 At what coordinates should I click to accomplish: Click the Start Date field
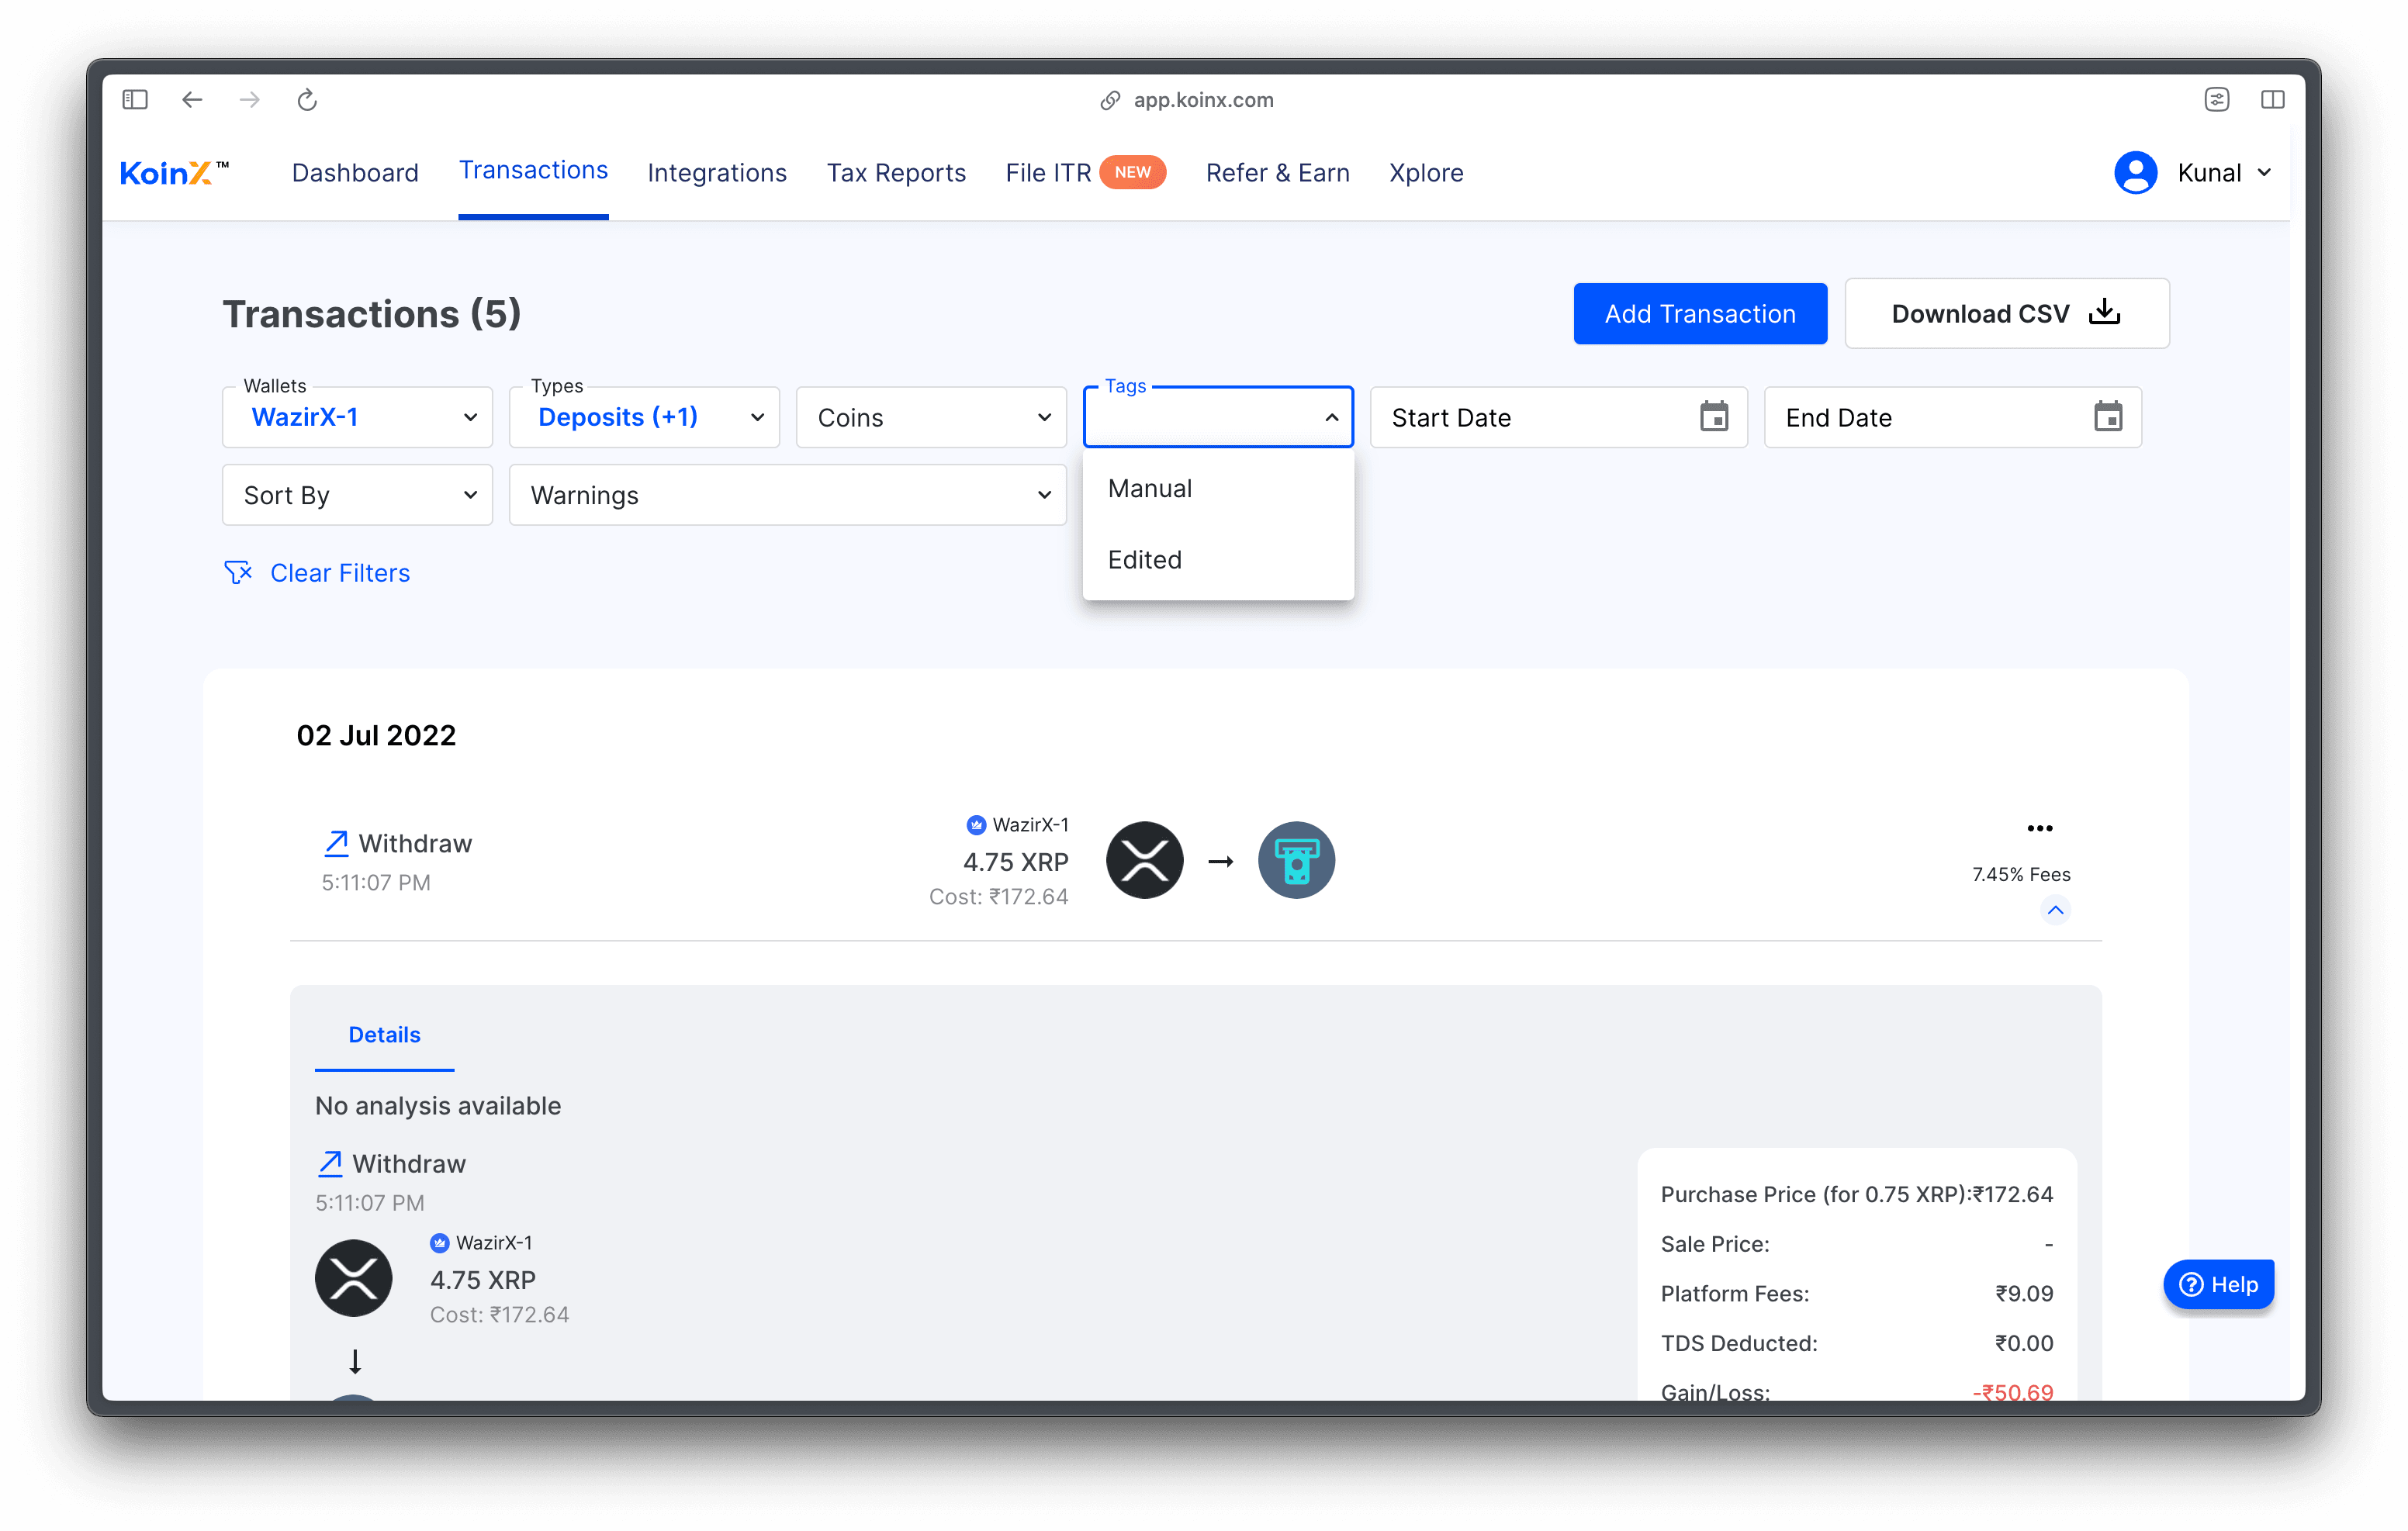1558,417
